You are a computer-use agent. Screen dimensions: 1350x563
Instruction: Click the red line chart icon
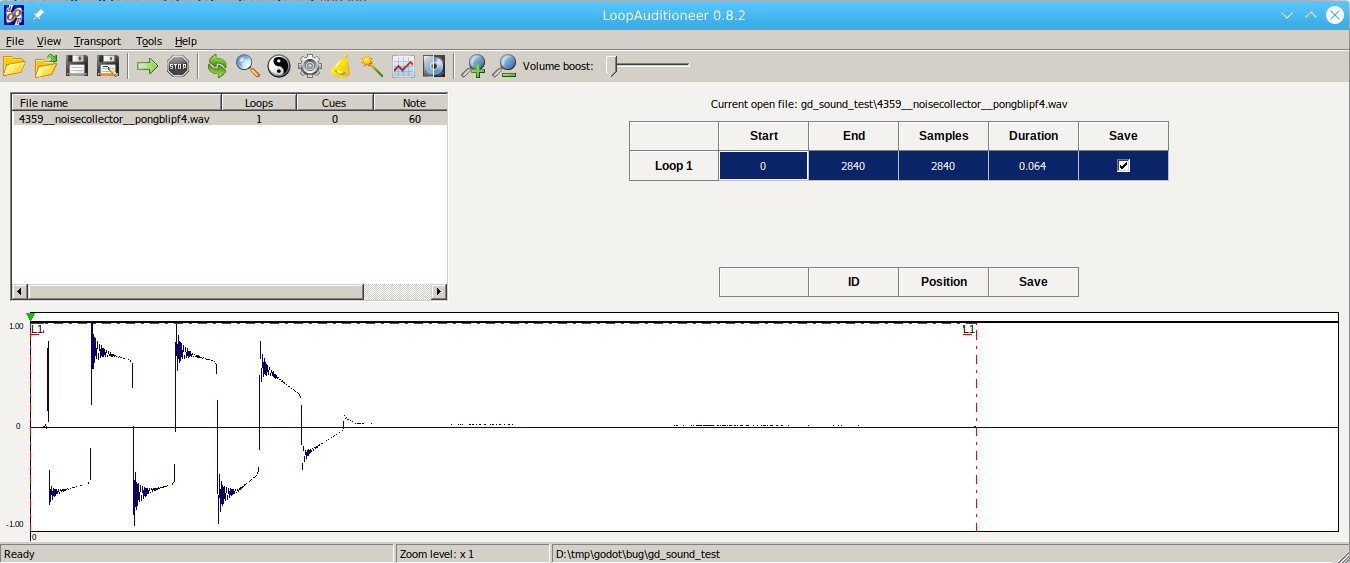[403, 67]
